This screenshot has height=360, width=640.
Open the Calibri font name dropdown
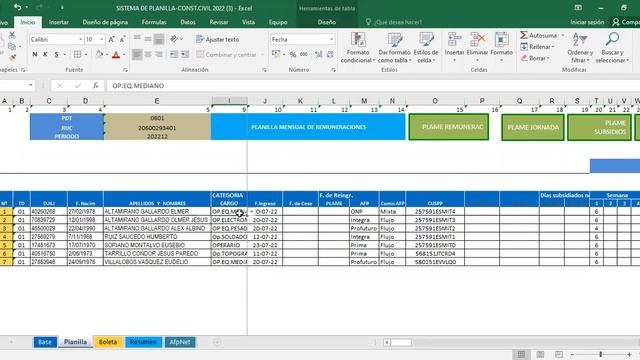(x=80, y=39)
